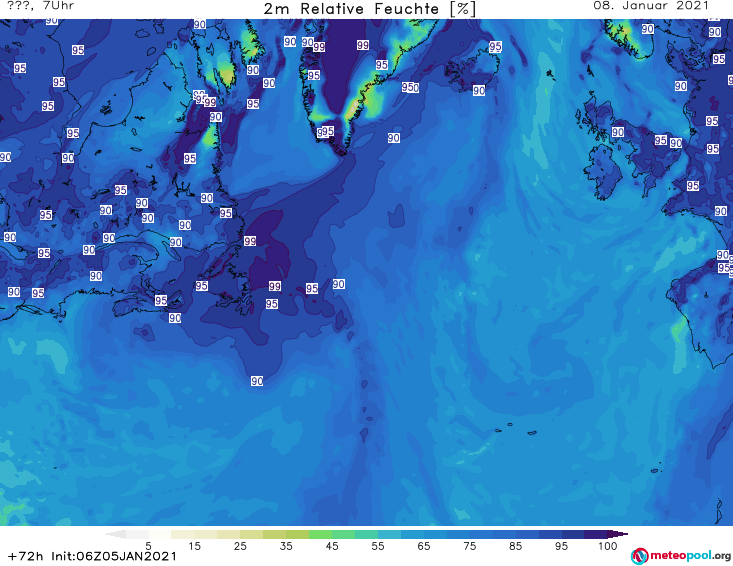The image size is (733, 566).
Task: Select the title '2m Relative Feuchte [%]'
Action: click(x=370, y=9)
